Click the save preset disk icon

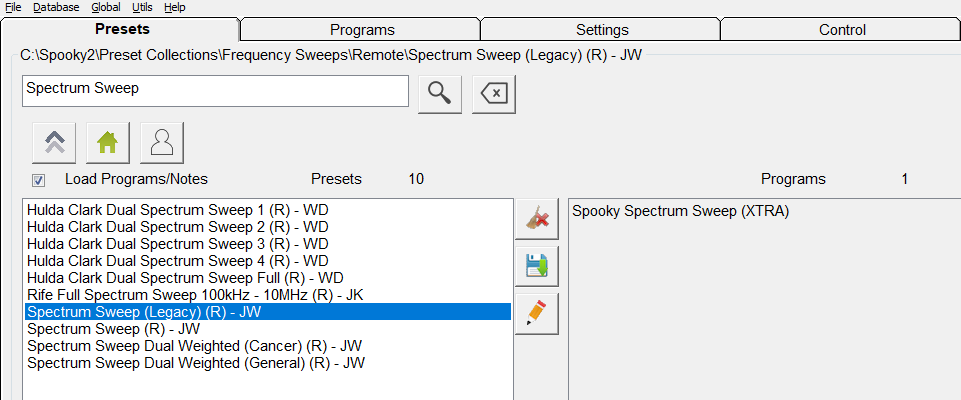537,266
